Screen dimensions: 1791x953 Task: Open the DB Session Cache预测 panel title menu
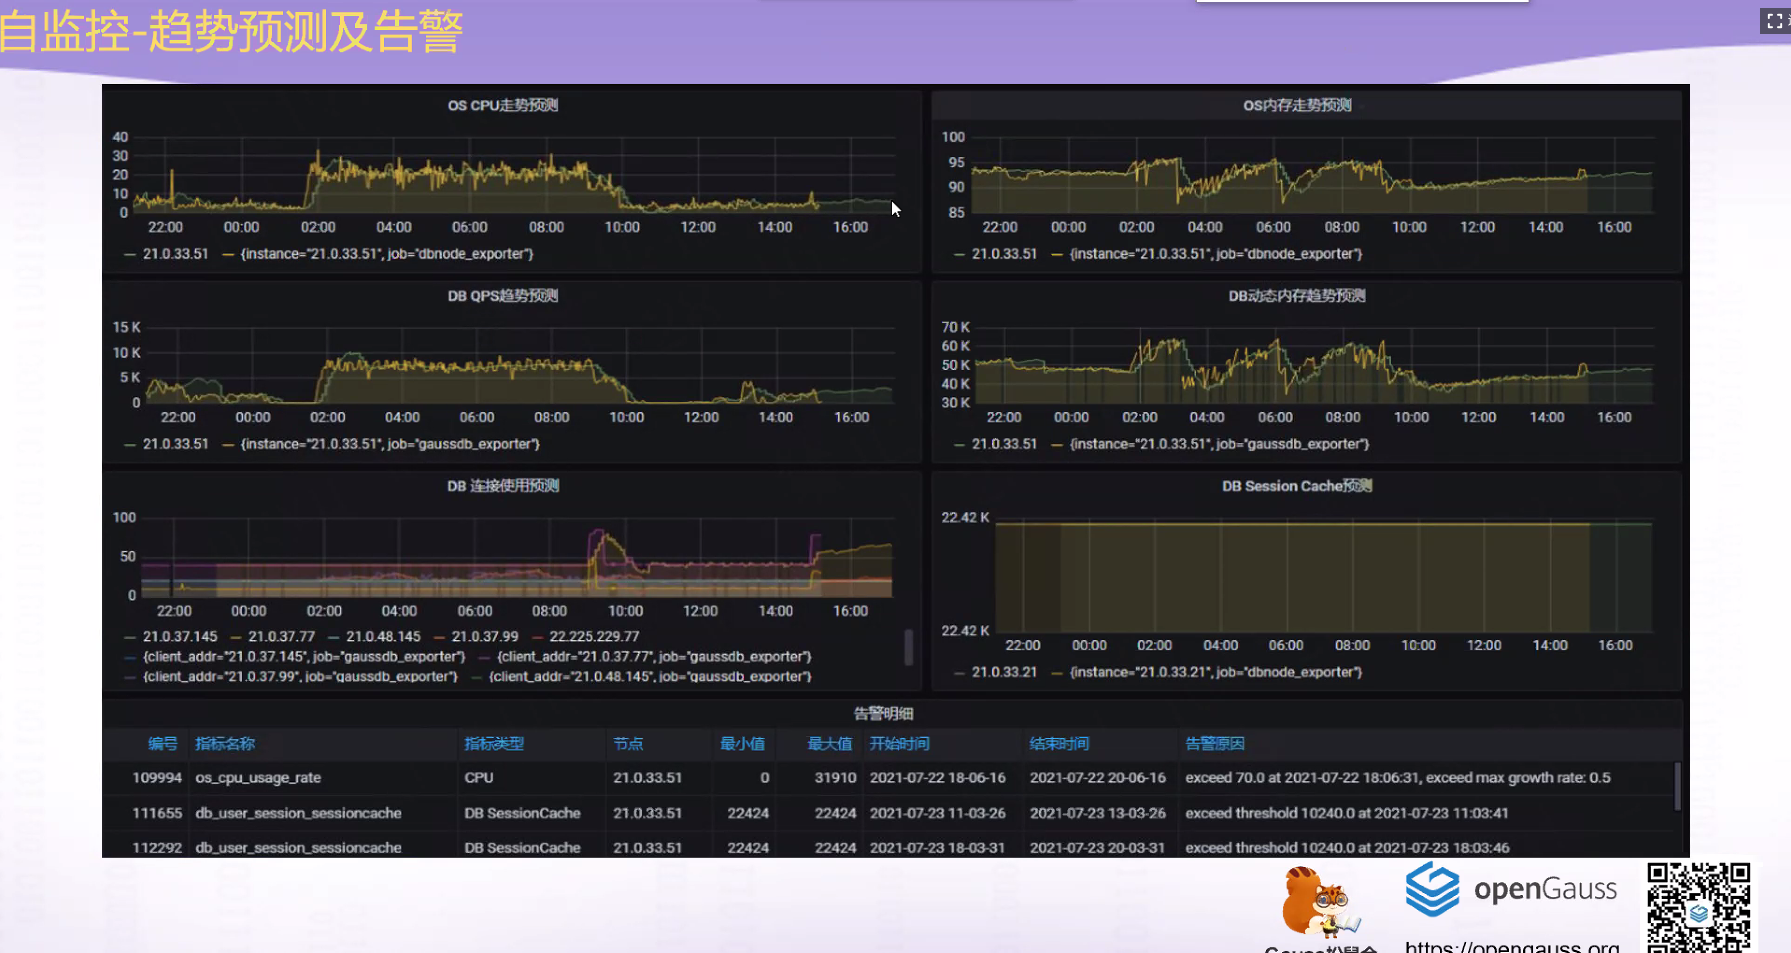pos(1297,486)
